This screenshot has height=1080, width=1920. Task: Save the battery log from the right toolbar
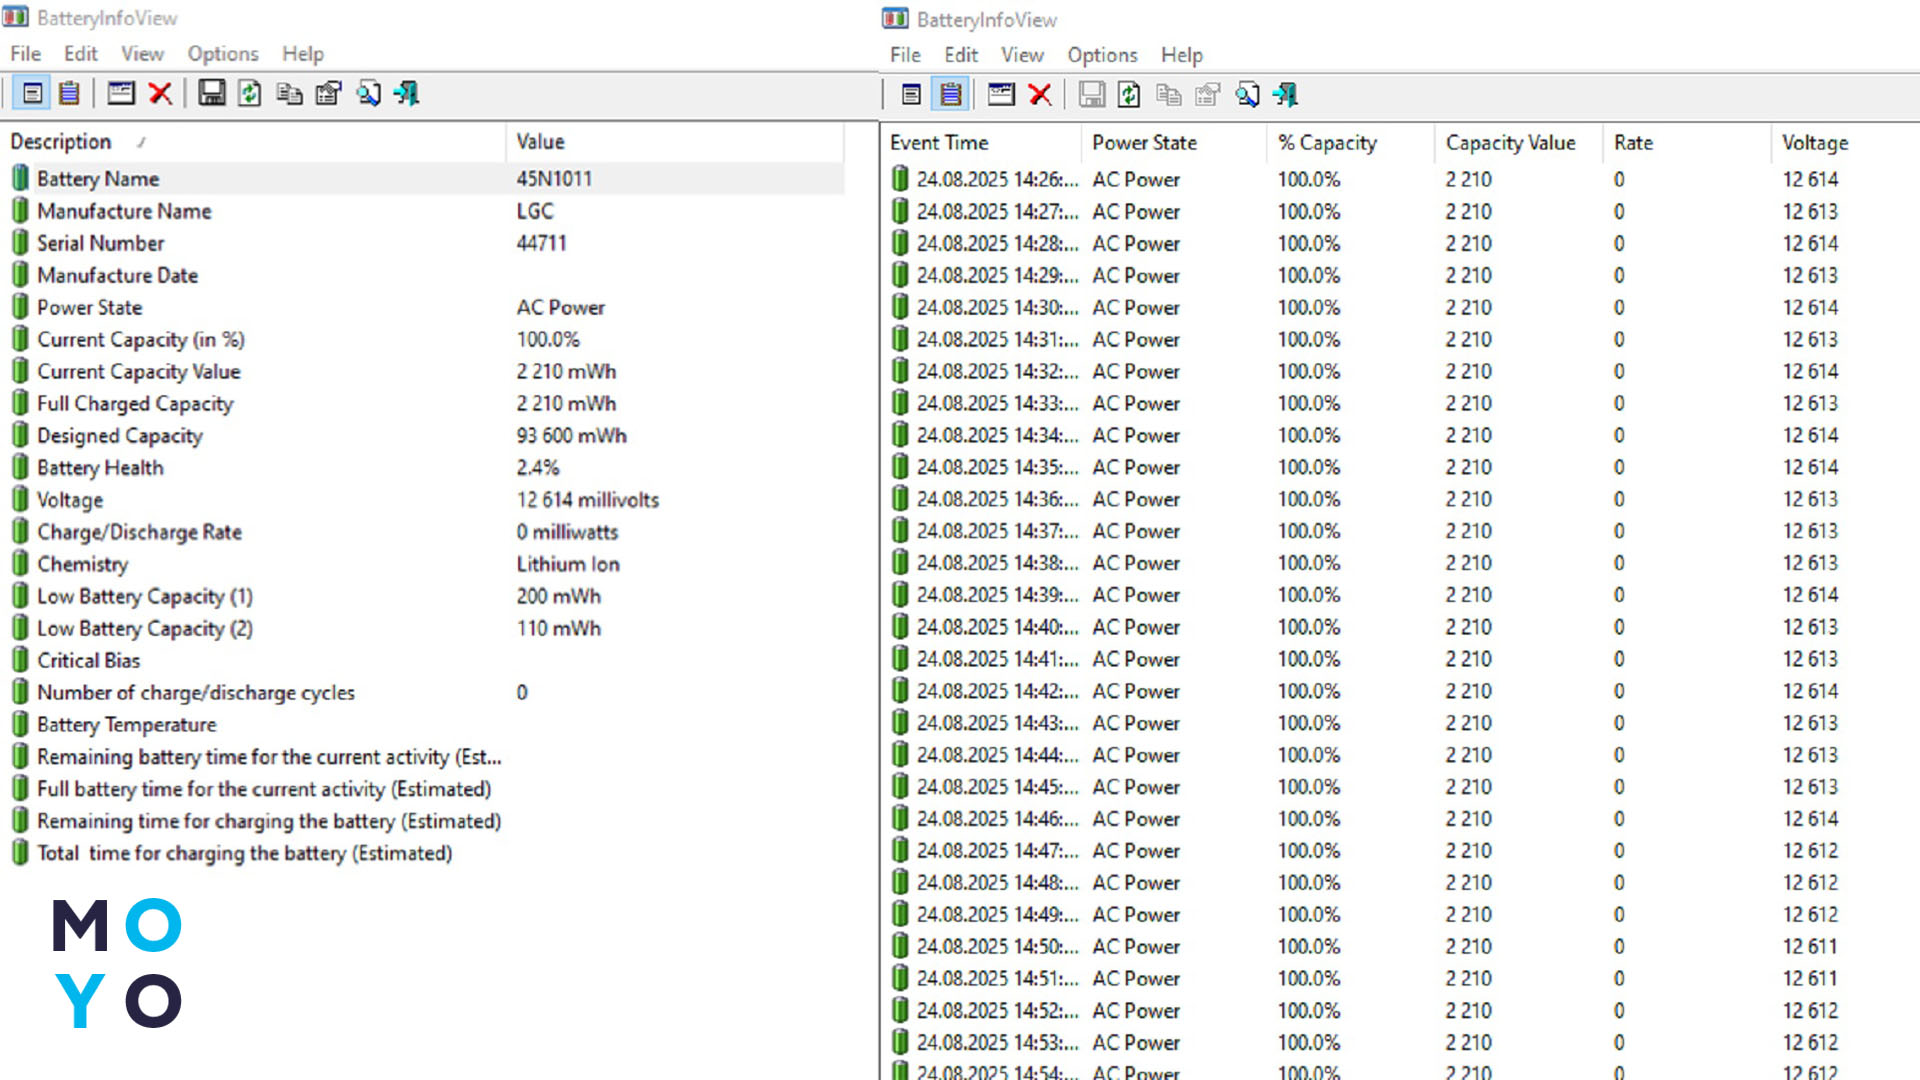coord(1091,95)
